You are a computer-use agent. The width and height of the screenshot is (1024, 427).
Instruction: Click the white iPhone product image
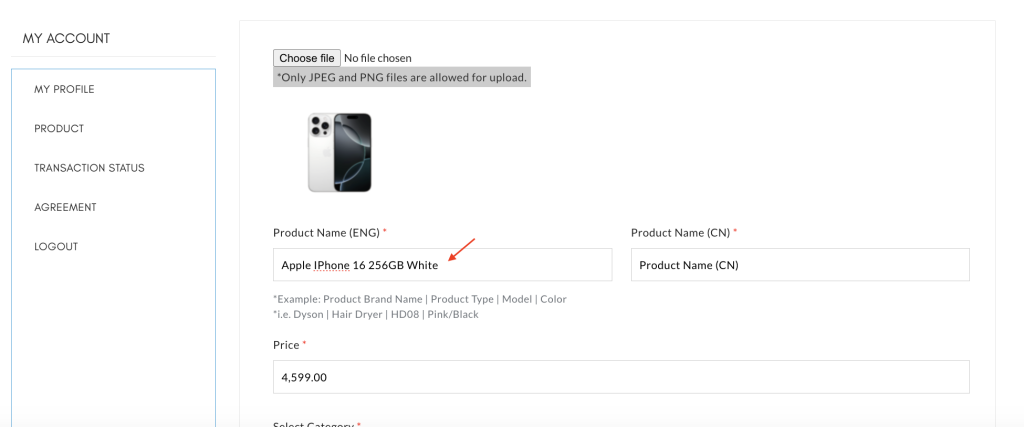click(x=340, y=153)
